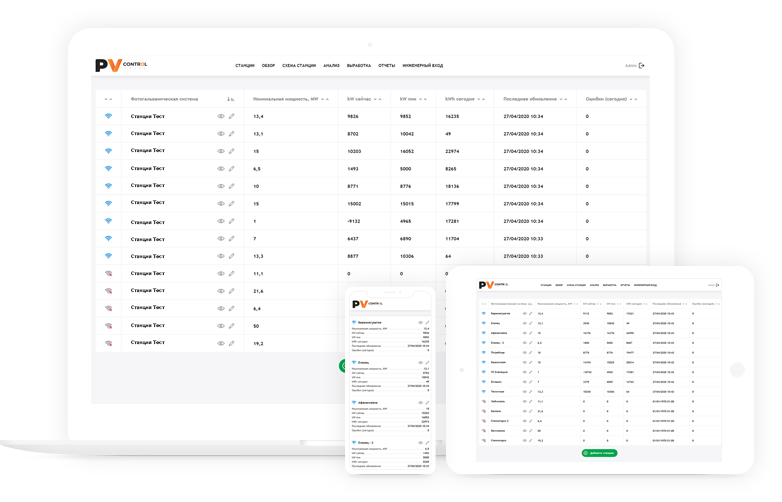782x502 pixels.
Task: Toggle the eye icon in laptop's 11,1 MW row
Action: pyautogui.click(x=221, y=273)
